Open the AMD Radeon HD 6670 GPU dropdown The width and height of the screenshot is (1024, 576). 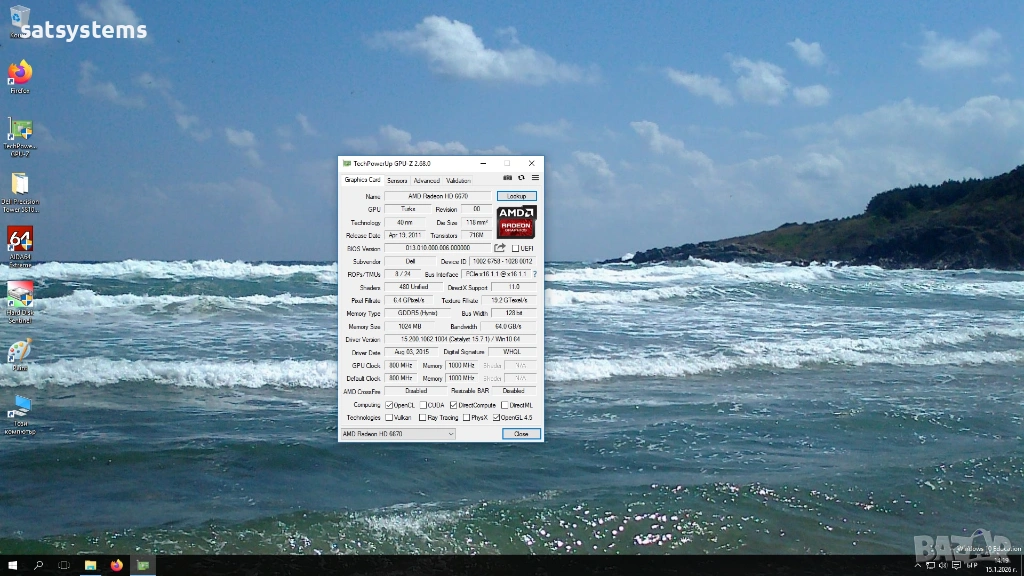[x=398, y=434]
